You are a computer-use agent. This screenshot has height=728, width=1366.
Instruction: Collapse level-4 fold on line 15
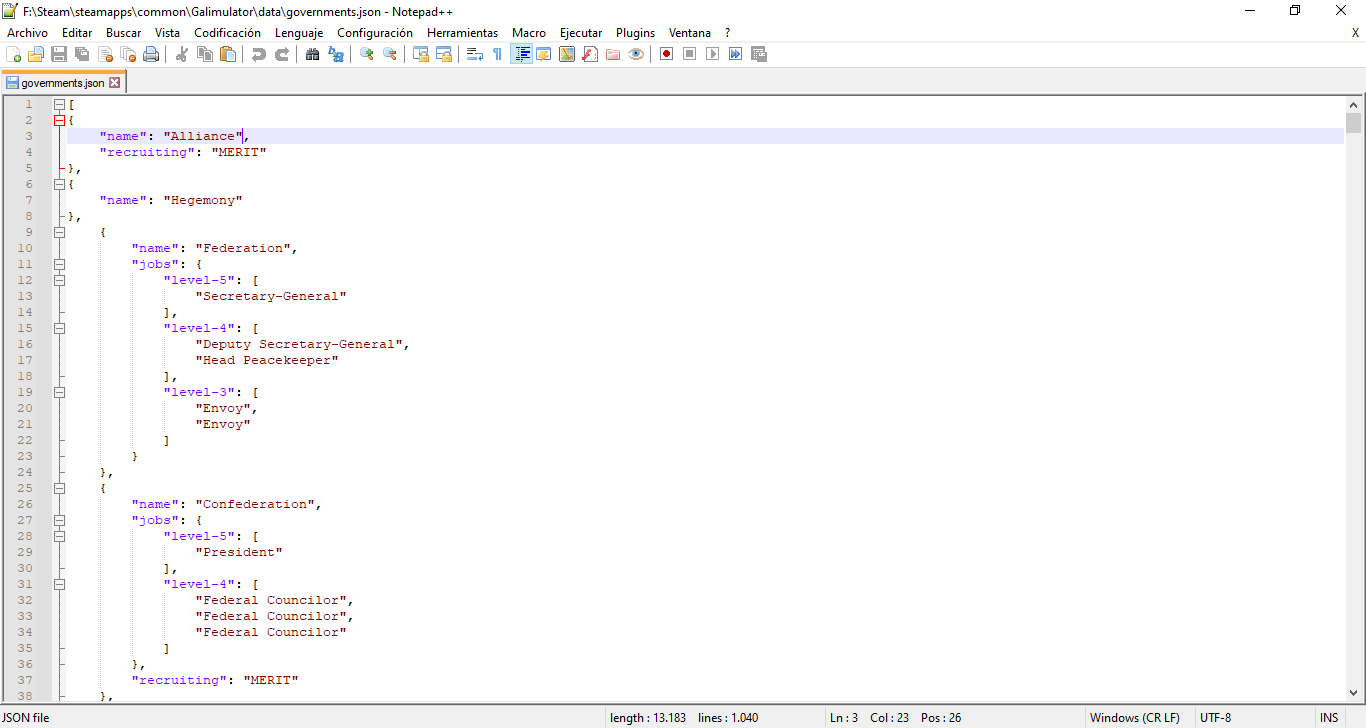pos(59,328)
